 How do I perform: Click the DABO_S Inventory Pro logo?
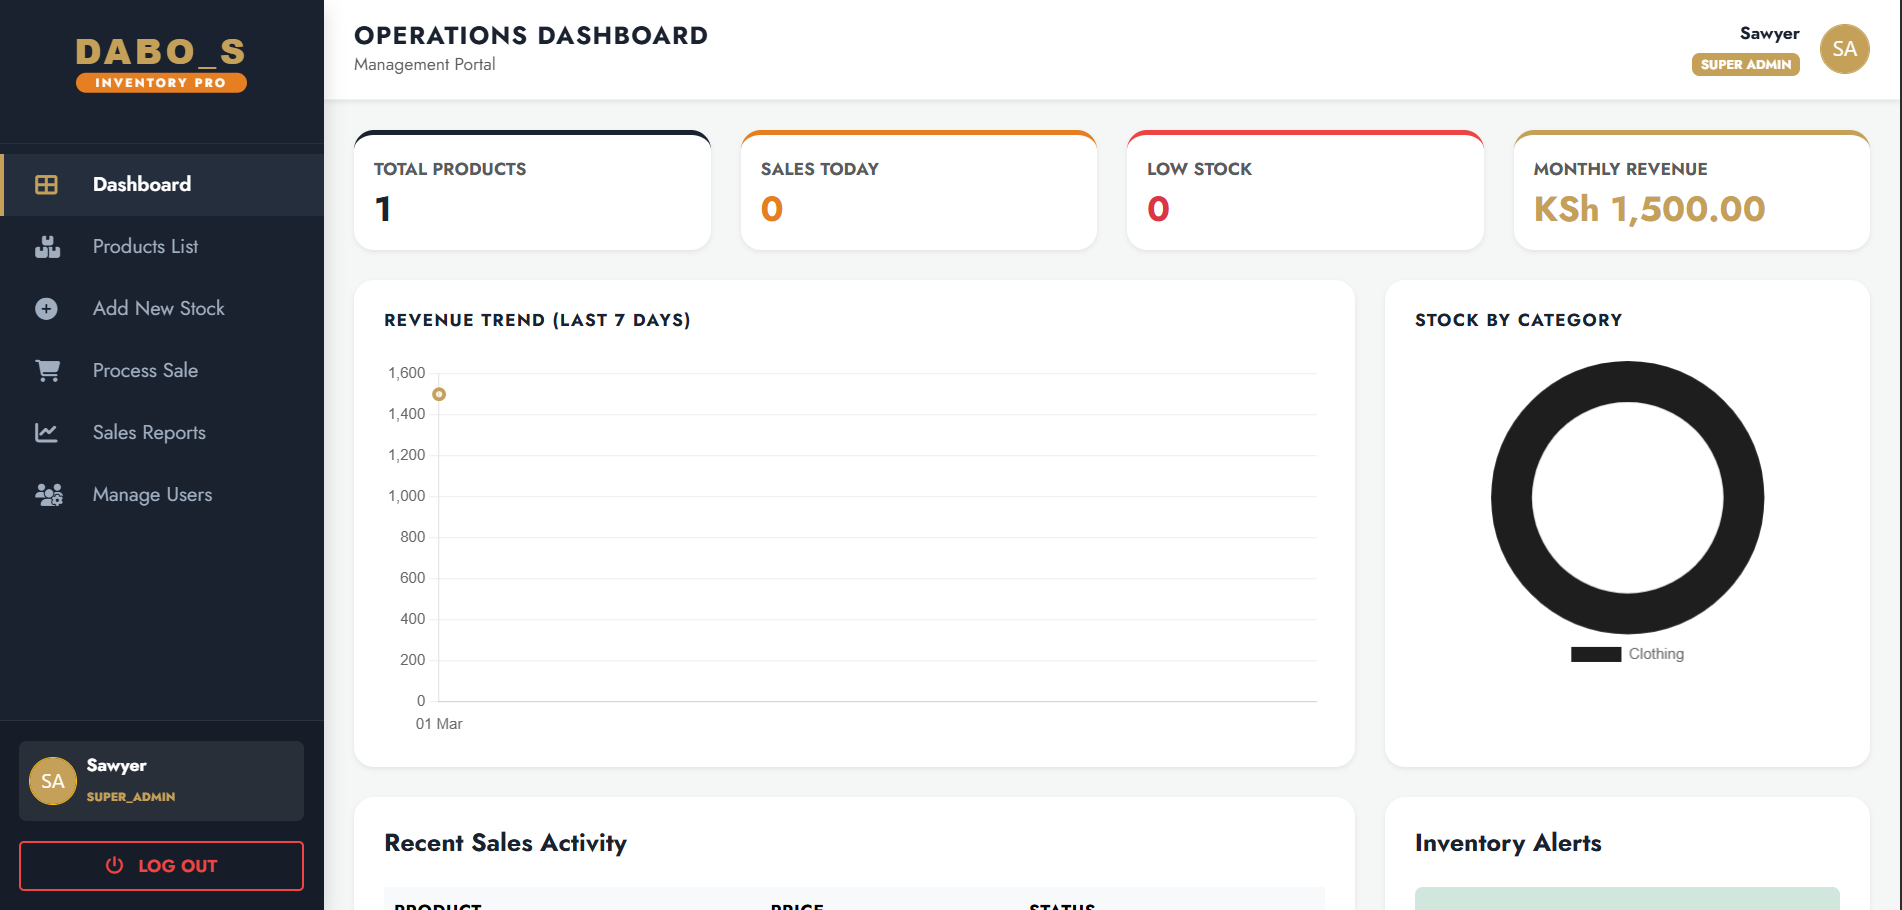[161, 64]
